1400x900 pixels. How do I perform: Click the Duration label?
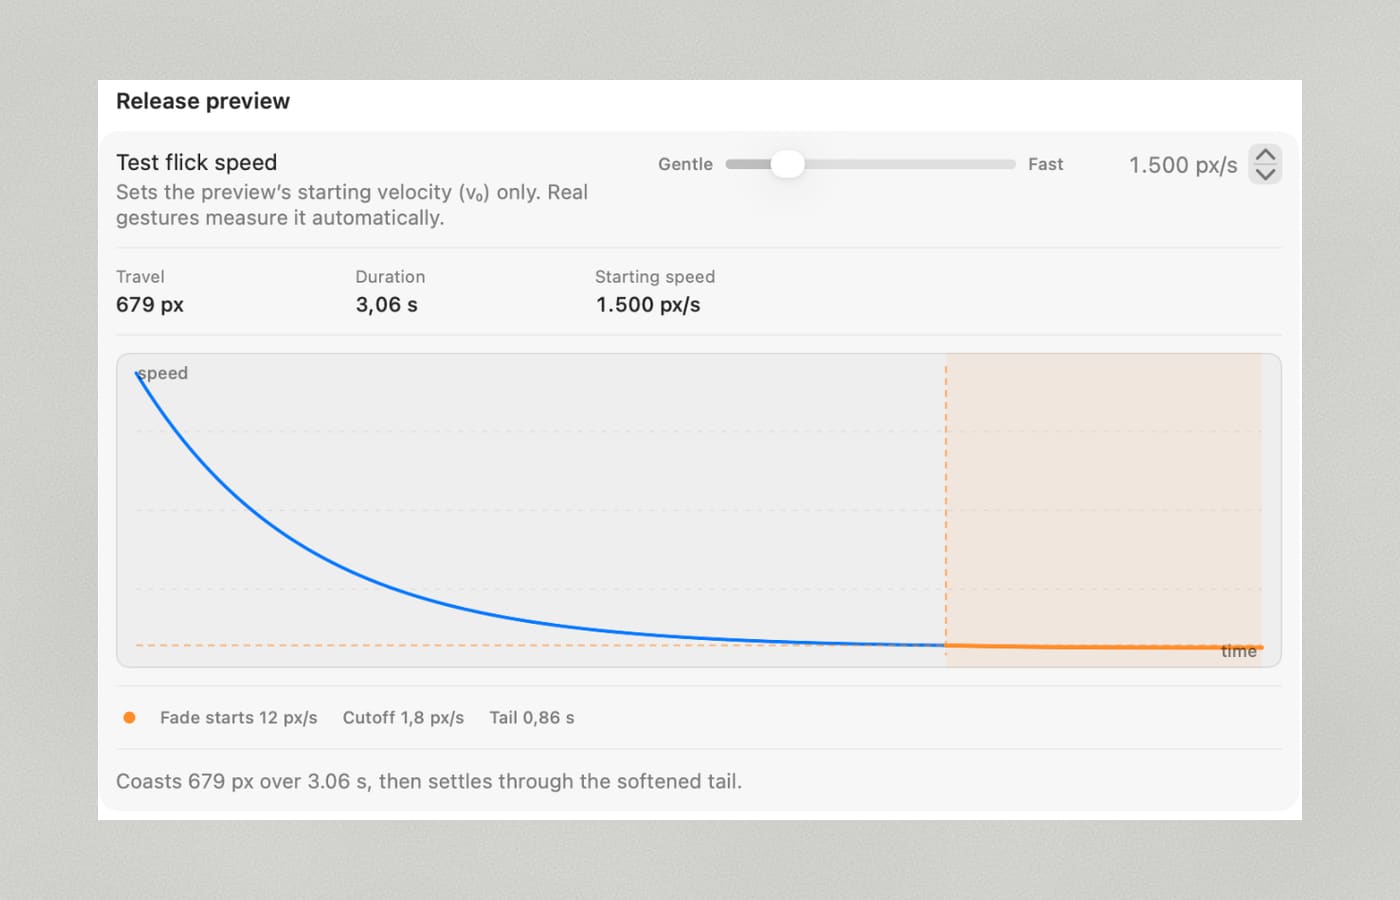(x=390, y=277)
